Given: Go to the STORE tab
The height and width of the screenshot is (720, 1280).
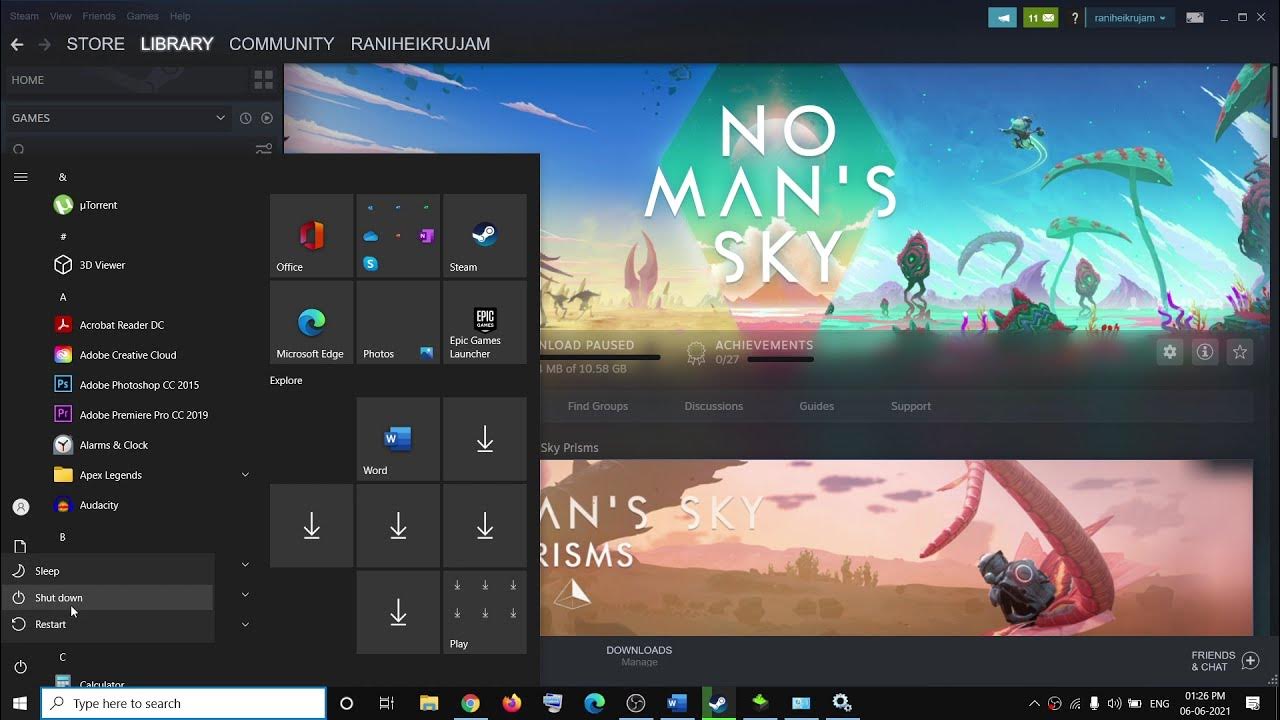Looking at the screenshot, I should (95, 44).
